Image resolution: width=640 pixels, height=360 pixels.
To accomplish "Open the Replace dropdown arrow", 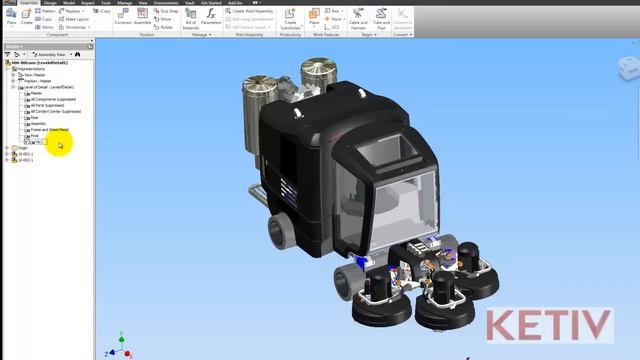I will (83, 11).
